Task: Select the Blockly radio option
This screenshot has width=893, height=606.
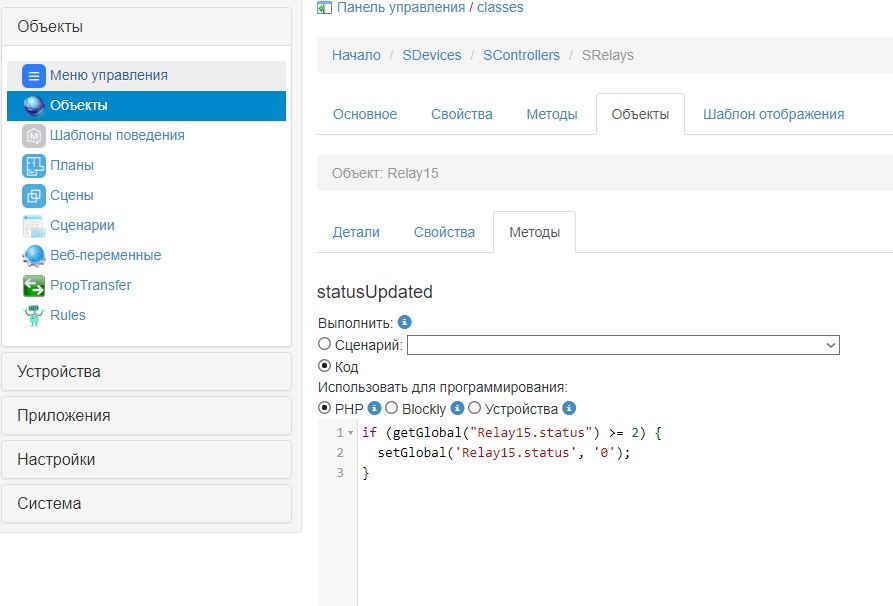Action: [x=392, y=408]
